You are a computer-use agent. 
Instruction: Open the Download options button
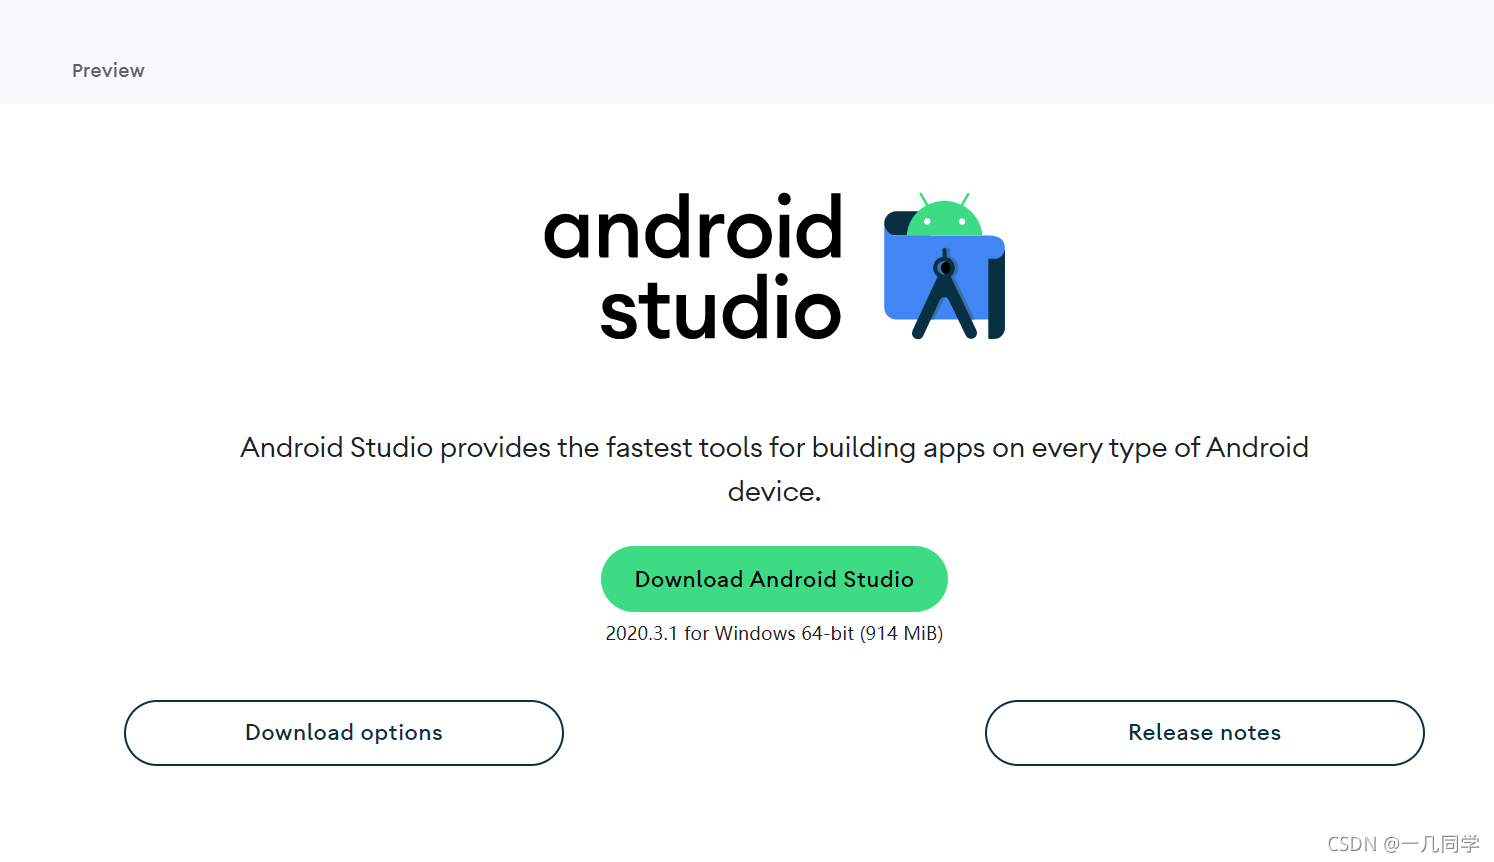point(344,733)
